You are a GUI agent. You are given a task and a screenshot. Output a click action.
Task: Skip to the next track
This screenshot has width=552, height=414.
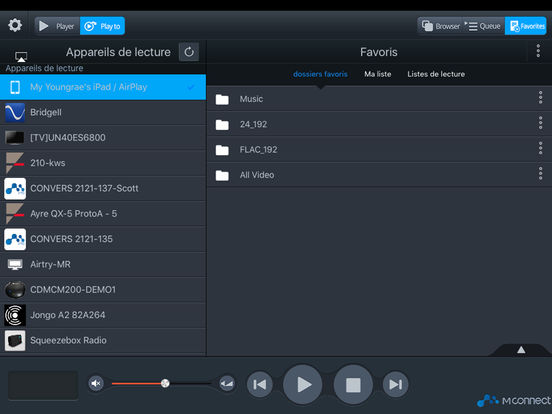pyautogui.click(x=396, y=384)
